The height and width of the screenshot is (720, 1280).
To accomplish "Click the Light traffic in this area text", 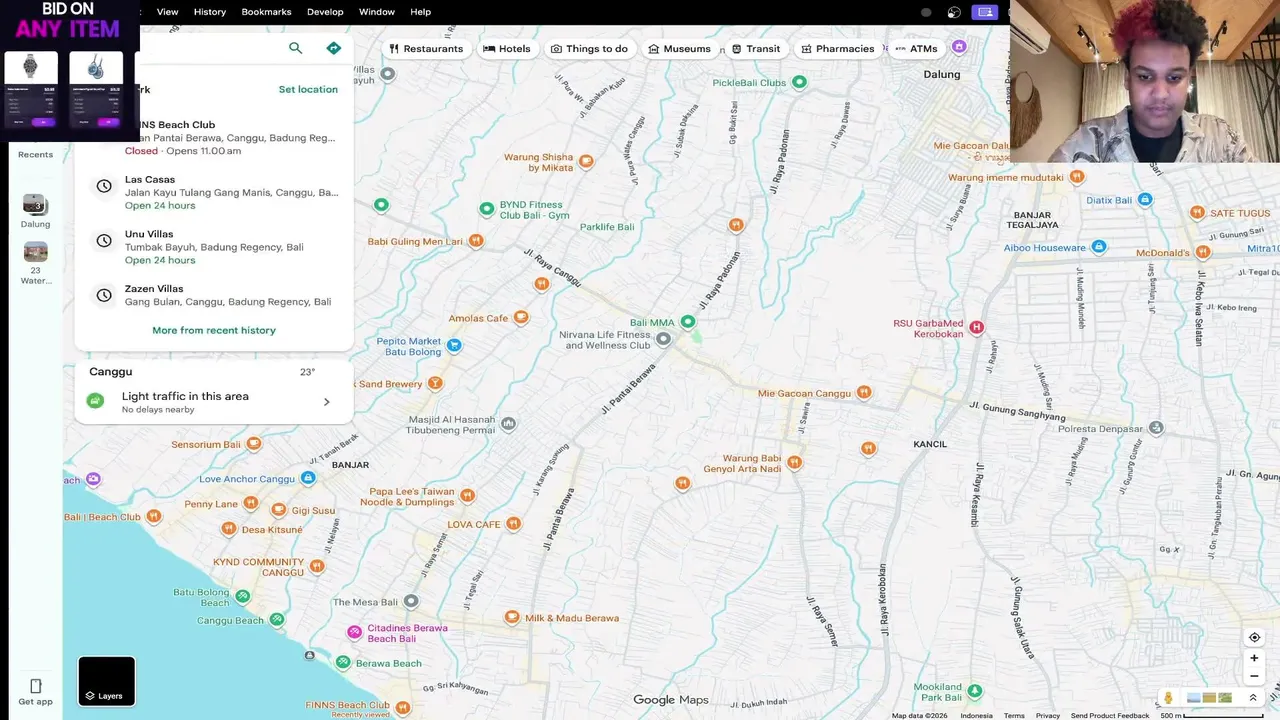I will 185,396.
